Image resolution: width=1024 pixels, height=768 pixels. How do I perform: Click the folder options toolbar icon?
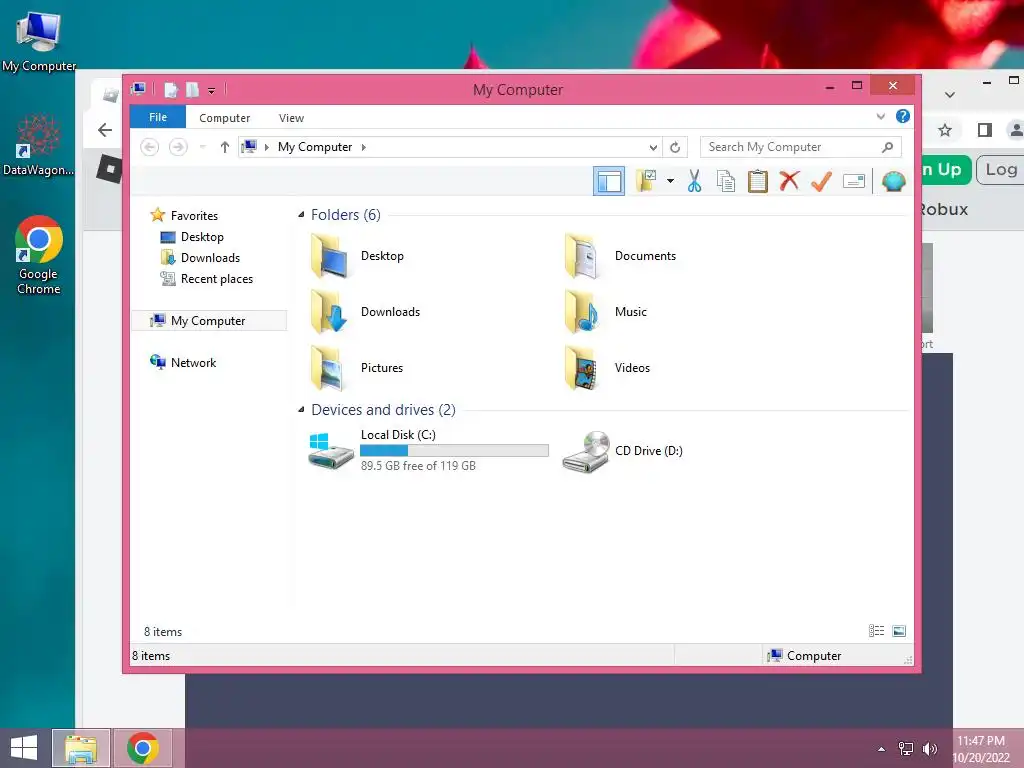(x=646, y=181)
